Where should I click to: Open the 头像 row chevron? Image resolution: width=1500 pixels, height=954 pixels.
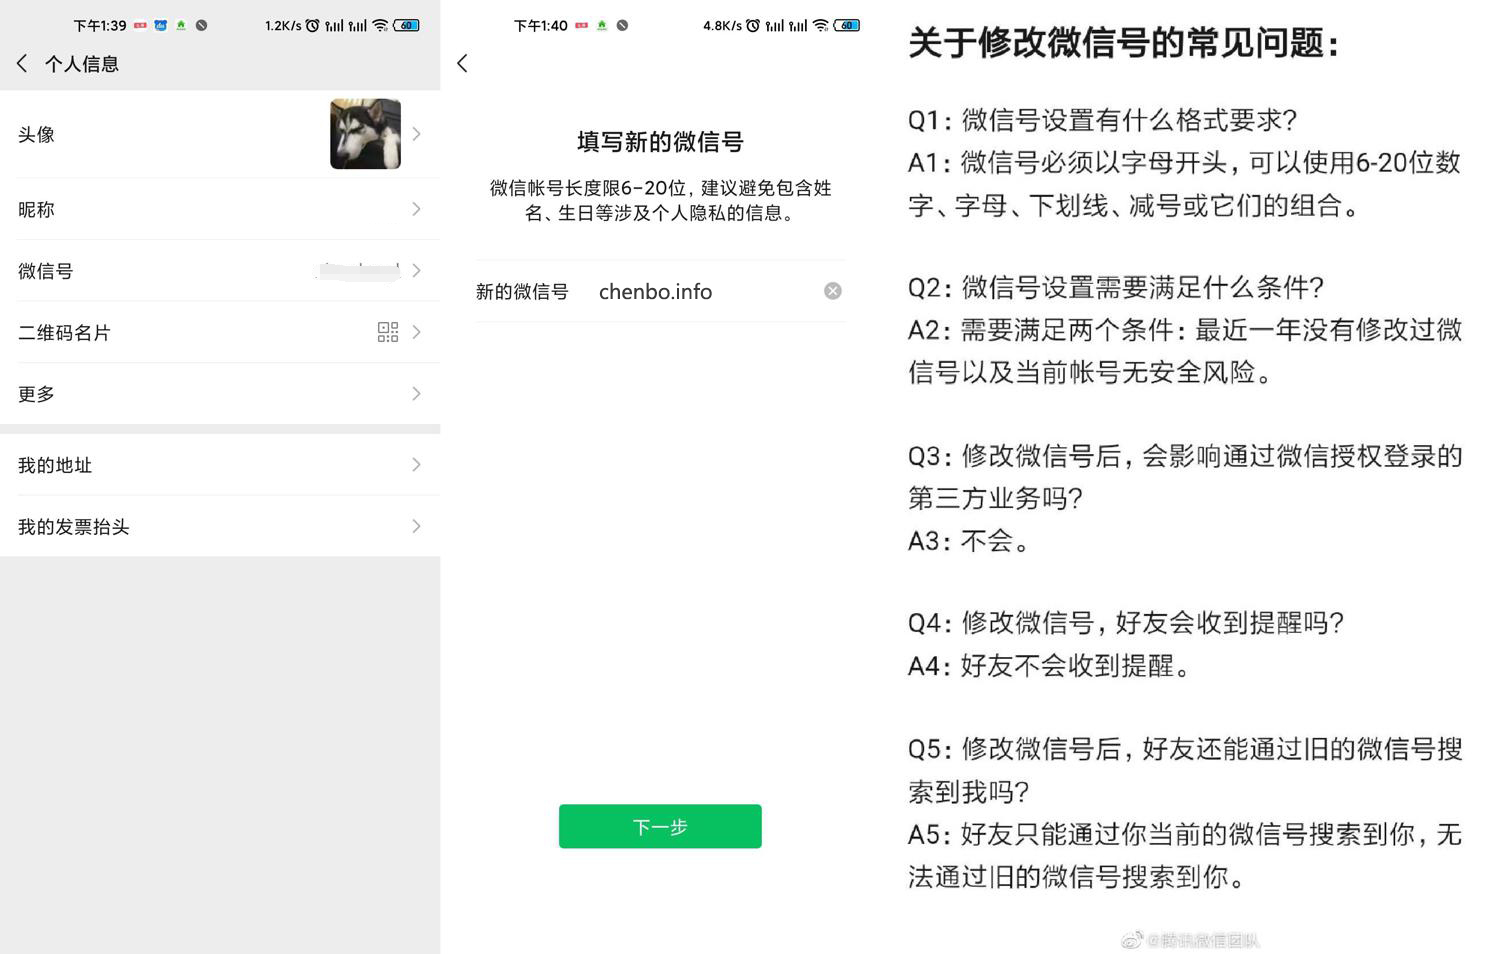point(416,134)
